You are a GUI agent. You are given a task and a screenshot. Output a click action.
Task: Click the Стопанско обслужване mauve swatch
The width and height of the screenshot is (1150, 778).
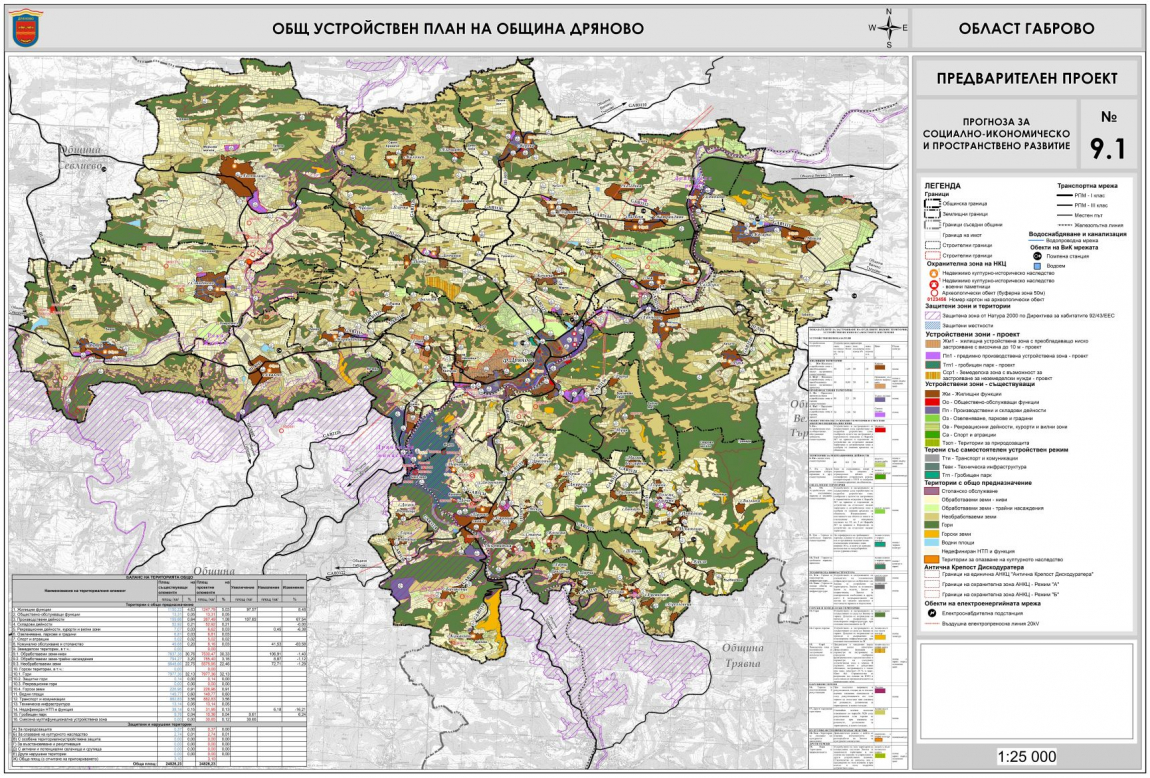[x=932, y=491]
